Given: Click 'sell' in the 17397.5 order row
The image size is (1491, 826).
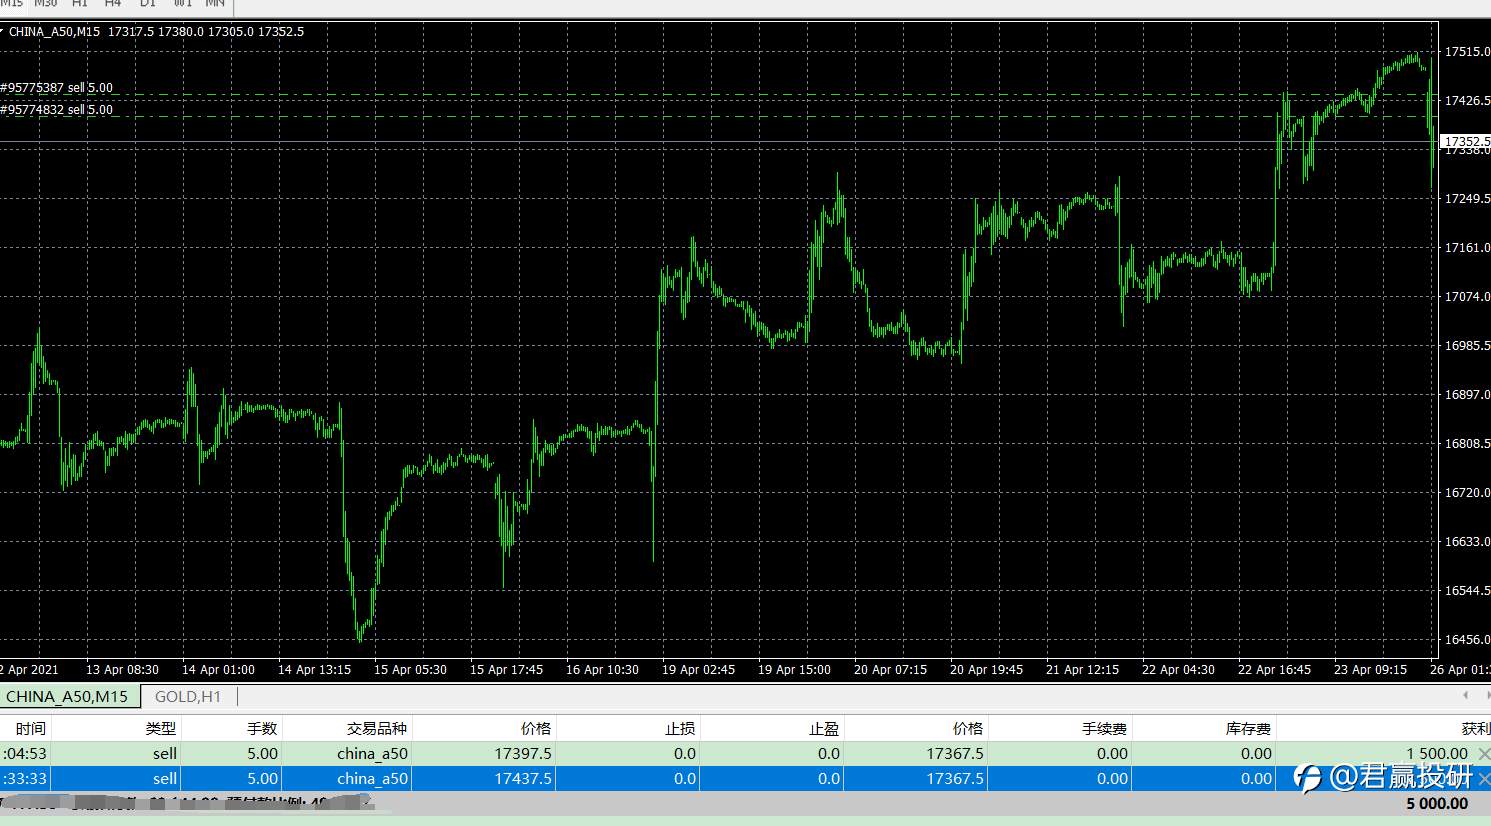Looking at the screenshot, I should (165, 754).
